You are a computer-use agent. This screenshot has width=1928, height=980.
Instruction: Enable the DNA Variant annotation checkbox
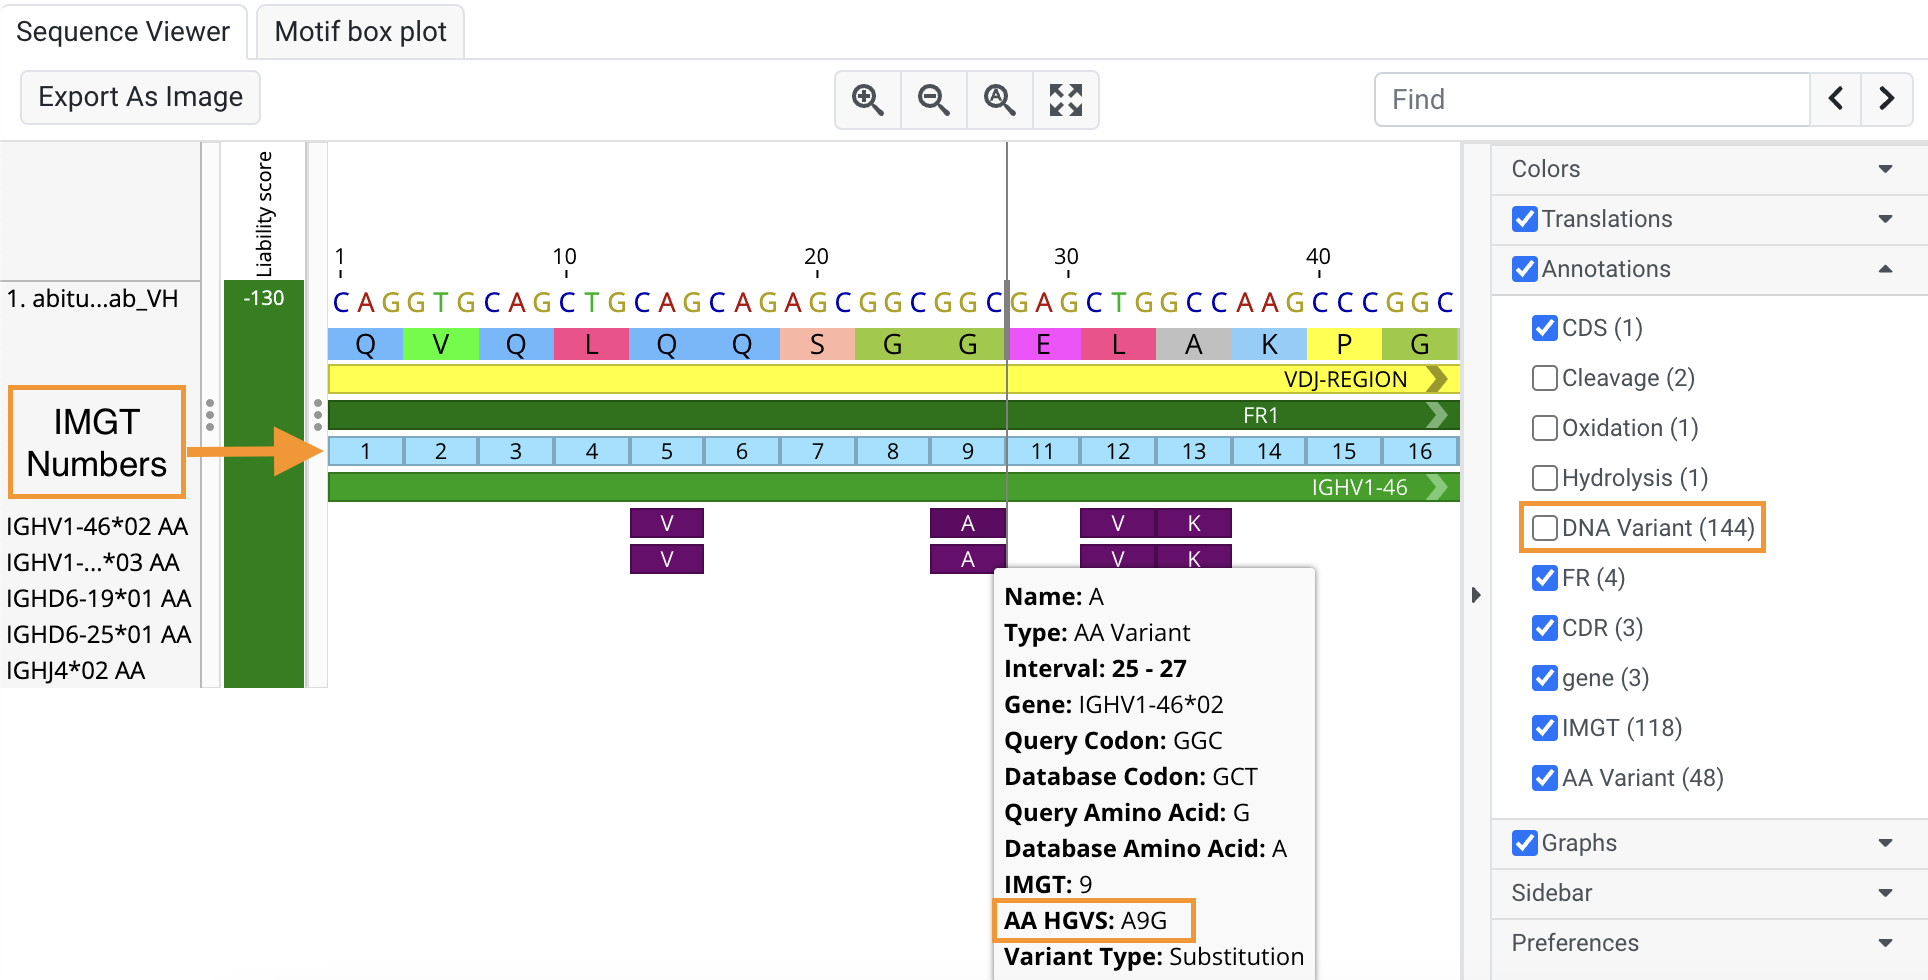[1544, 527]
